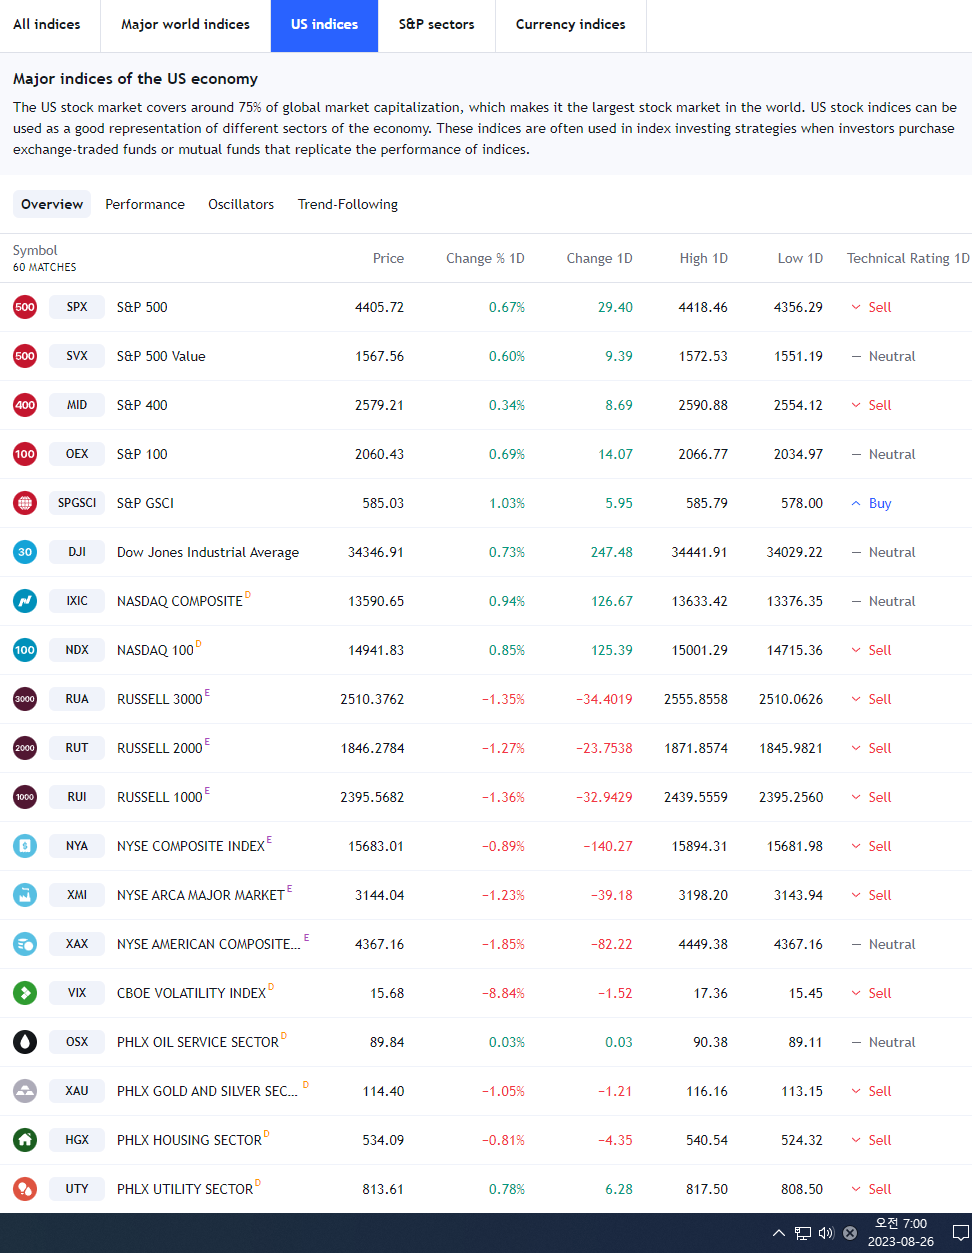
Task: Open the Windows notification center icon
Action: [x=959, y=1233]
